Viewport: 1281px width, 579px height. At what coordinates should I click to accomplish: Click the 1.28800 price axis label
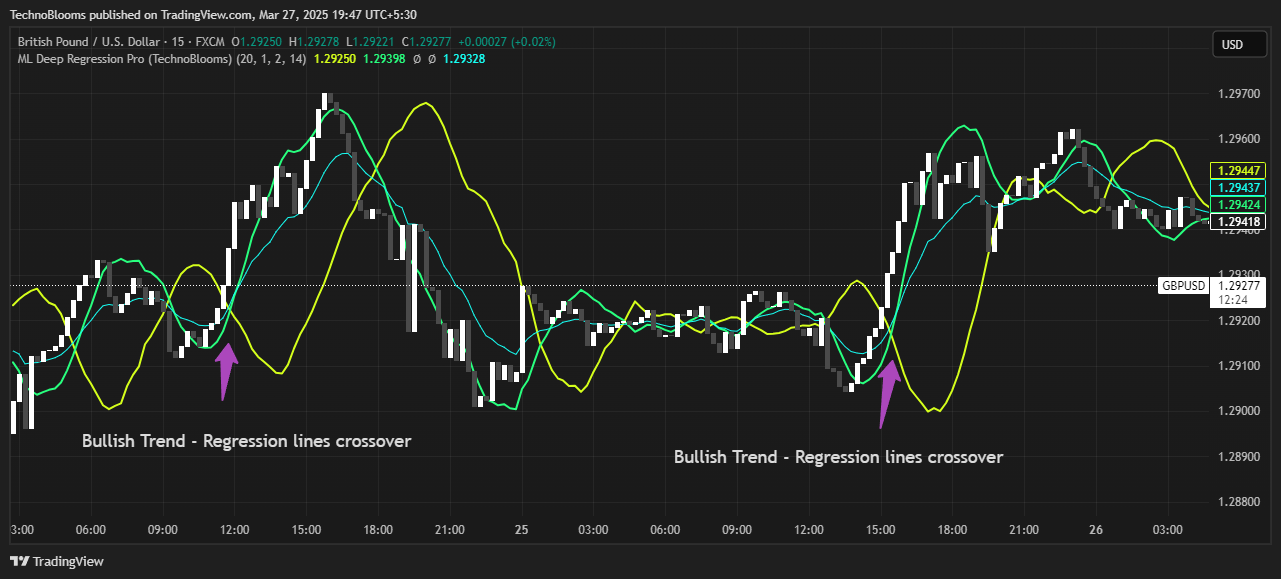point(1239,502)
